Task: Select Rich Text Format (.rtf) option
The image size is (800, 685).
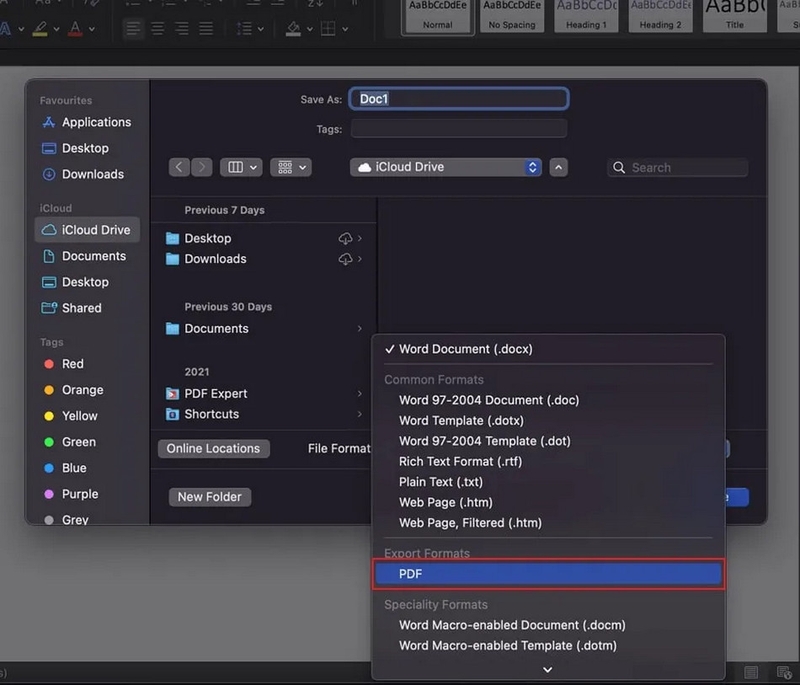Action: [460, 461]
